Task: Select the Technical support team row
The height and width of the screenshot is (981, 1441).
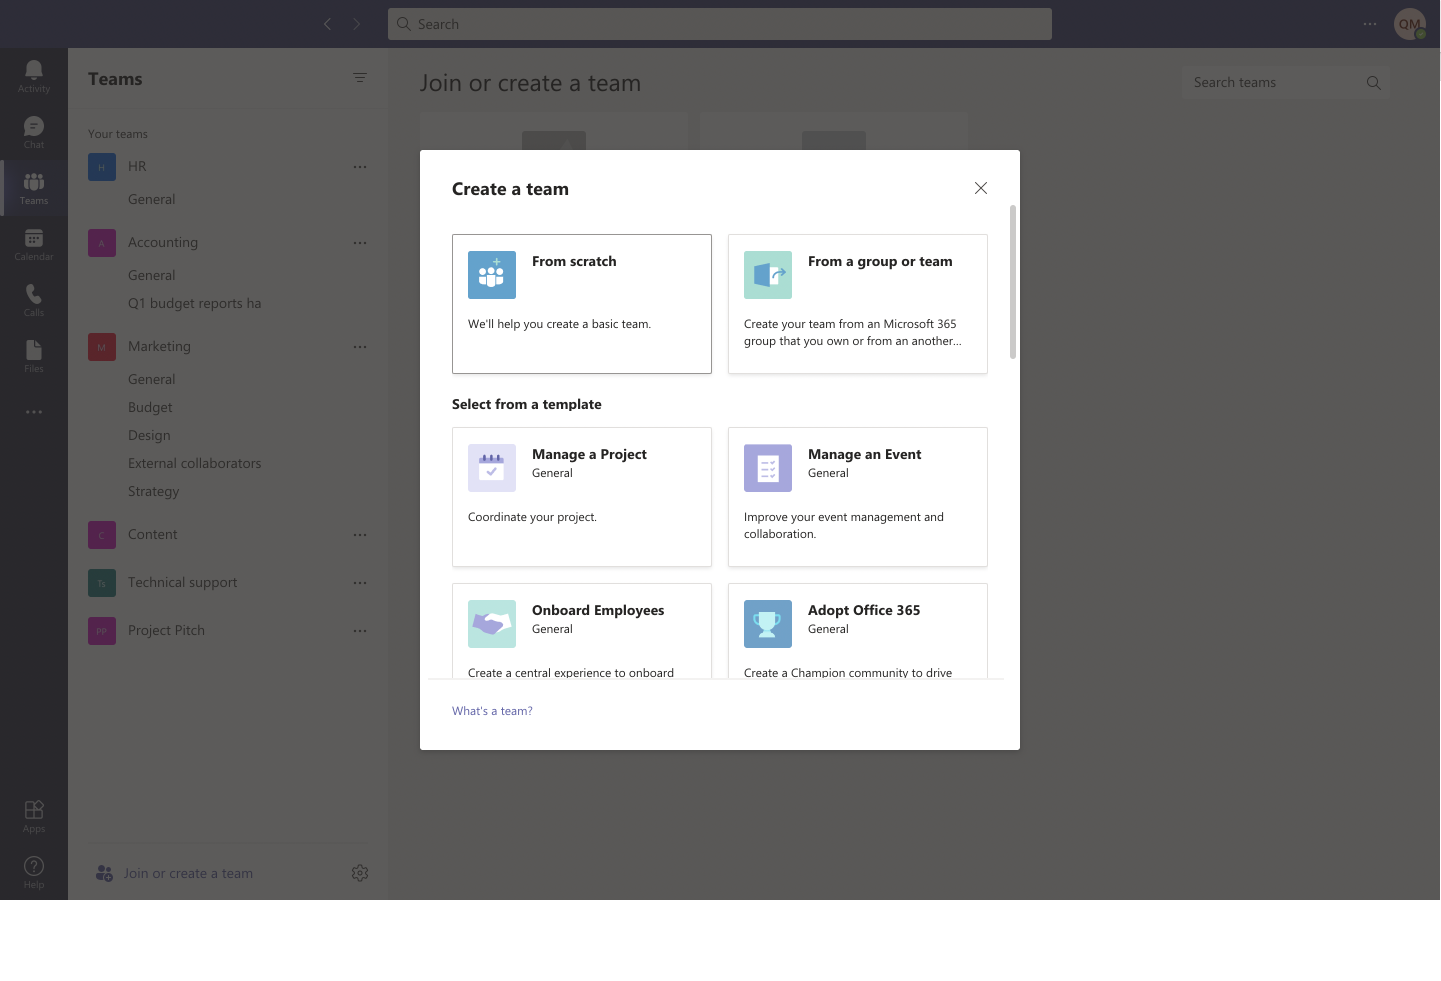Action: tap(228, 583)
